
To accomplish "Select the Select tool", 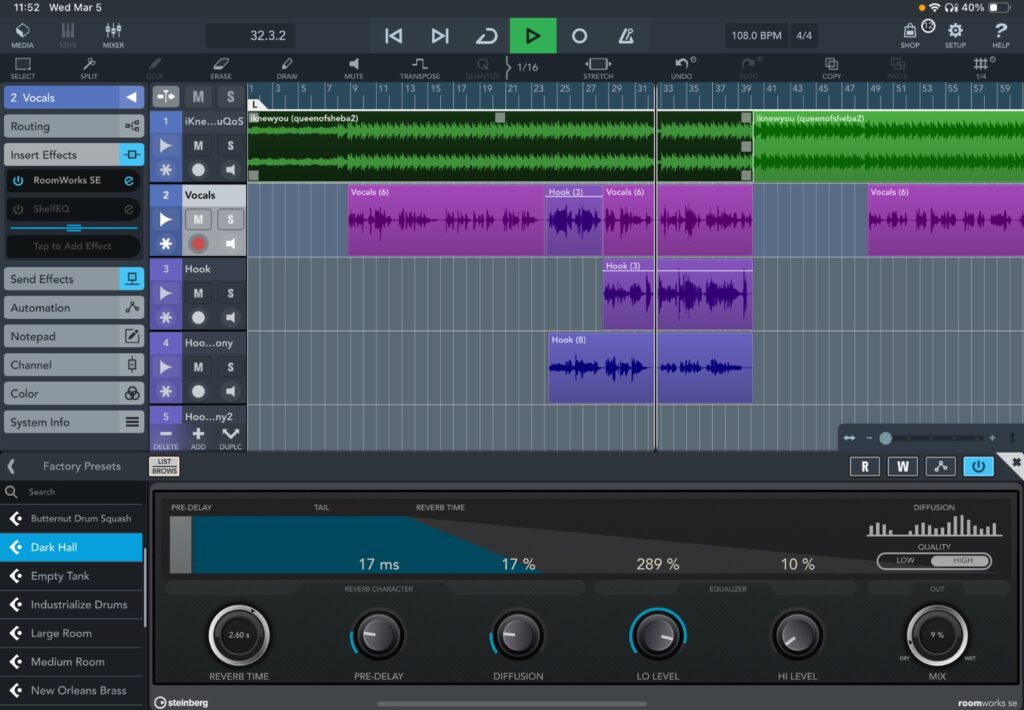I will point(23,68).
